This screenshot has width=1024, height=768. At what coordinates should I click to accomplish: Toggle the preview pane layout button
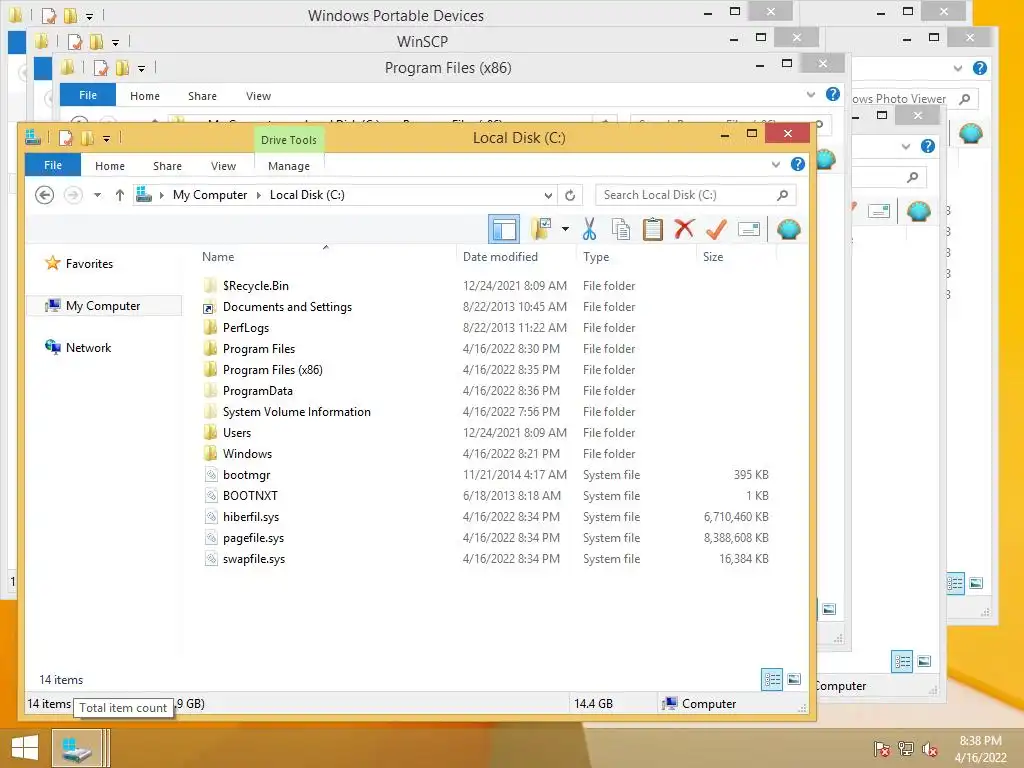(504, 229)
